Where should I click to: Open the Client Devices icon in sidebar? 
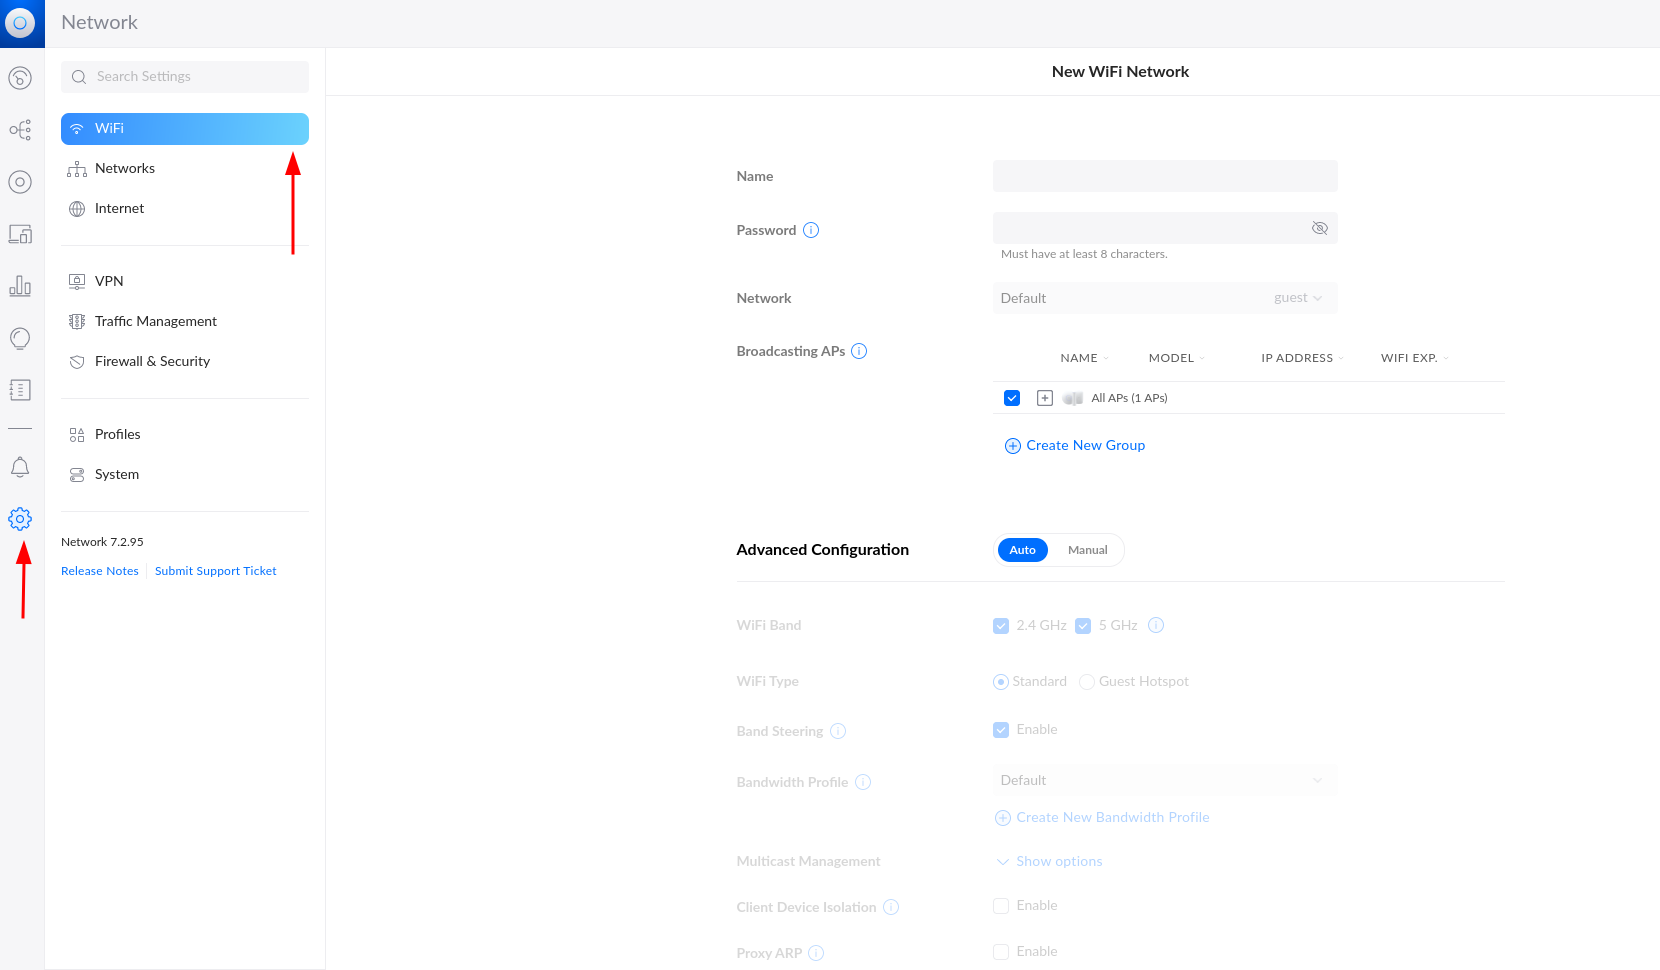(20, 234)
